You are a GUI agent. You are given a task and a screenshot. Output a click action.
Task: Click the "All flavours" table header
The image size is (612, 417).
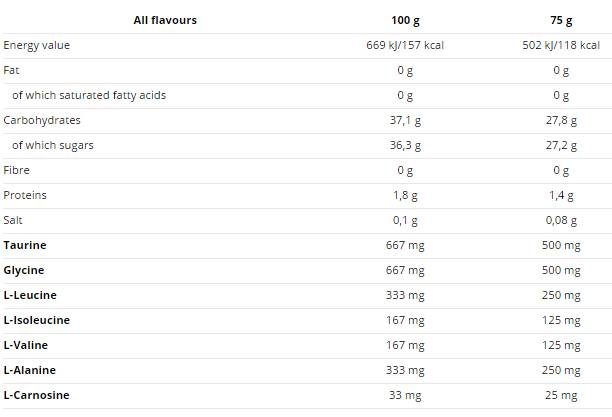pos(165,20)
